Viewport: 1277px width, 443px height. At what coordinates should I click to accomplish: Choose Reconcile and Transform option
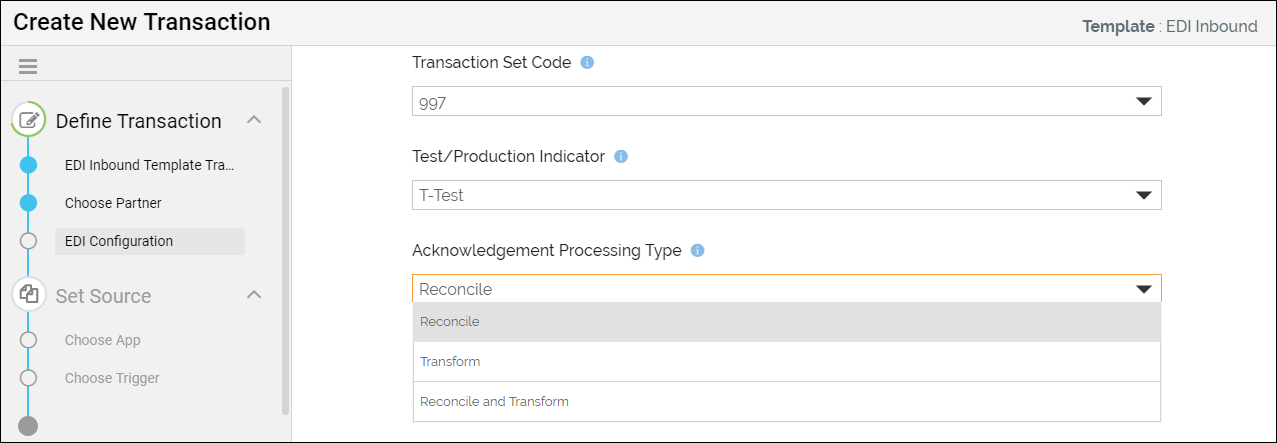[786, 402]
